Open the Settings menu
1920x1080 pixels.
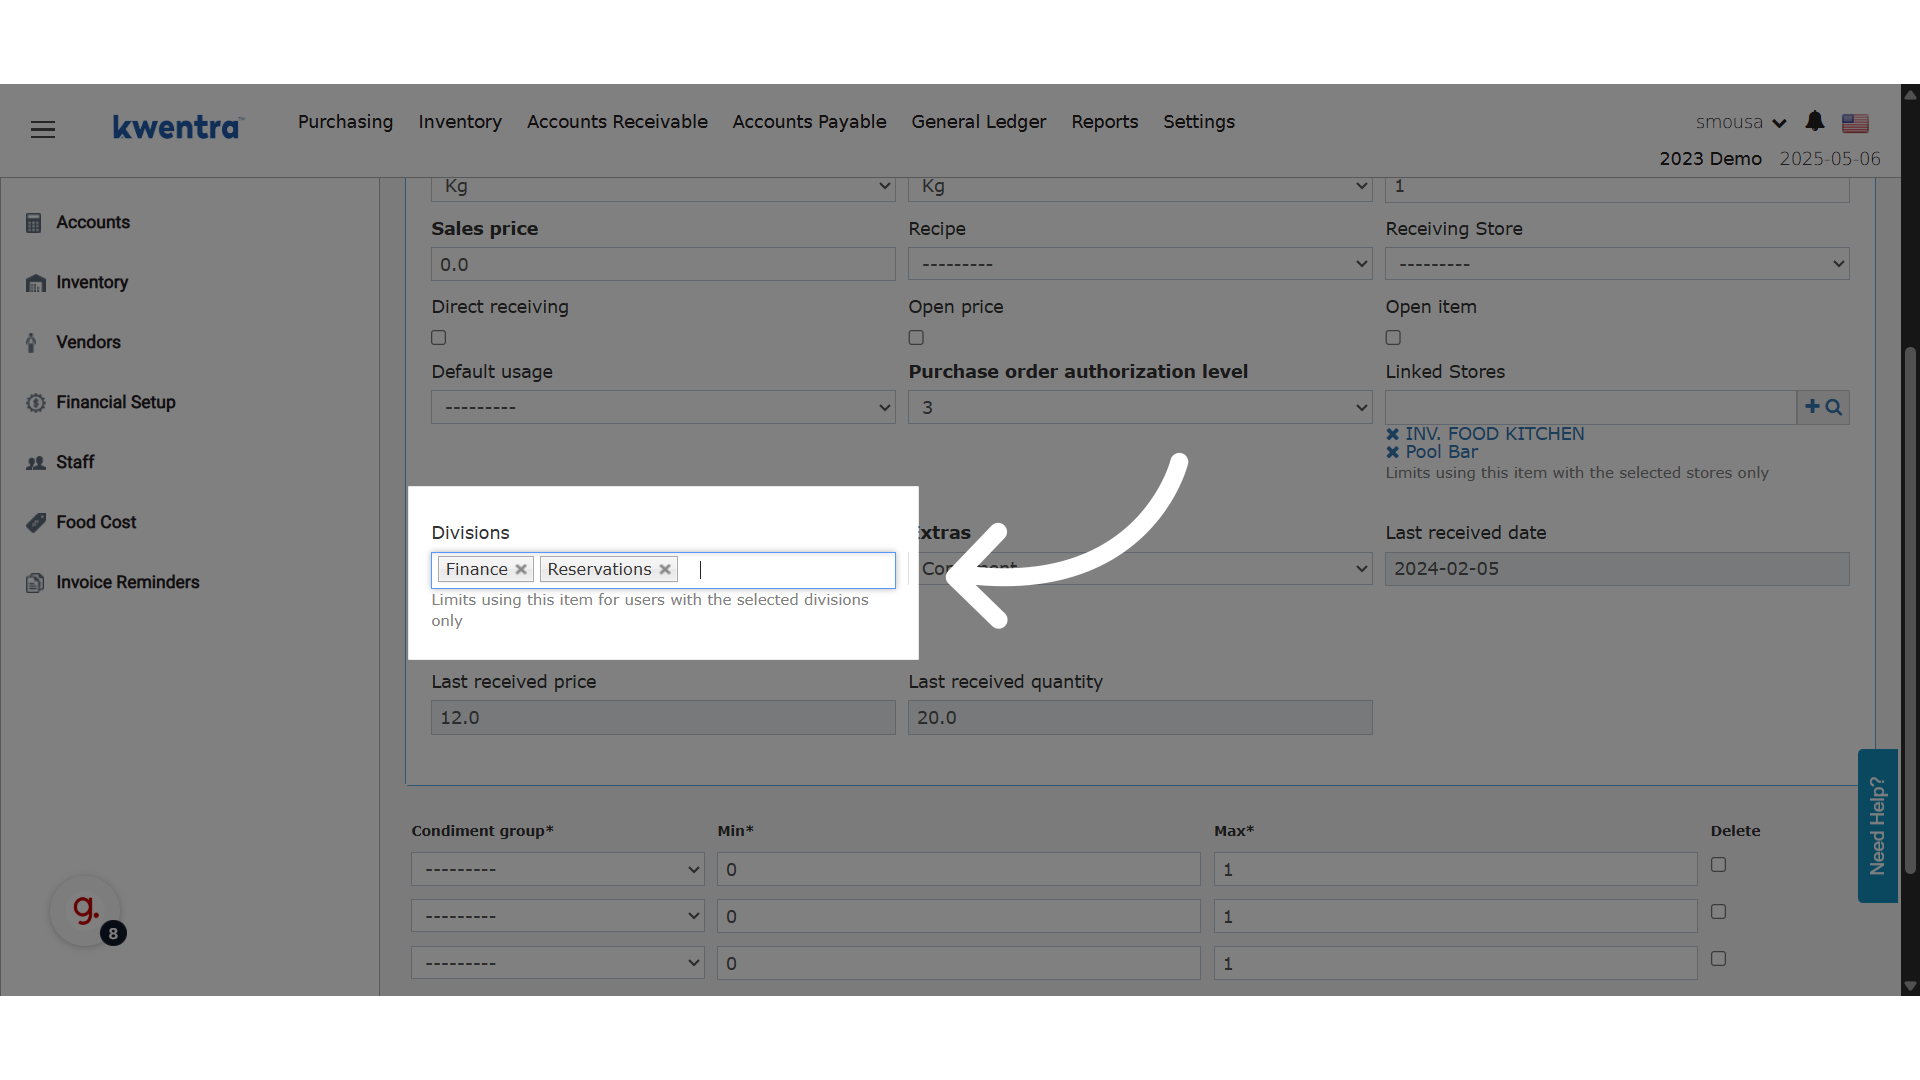click(x=1198, y=121)
